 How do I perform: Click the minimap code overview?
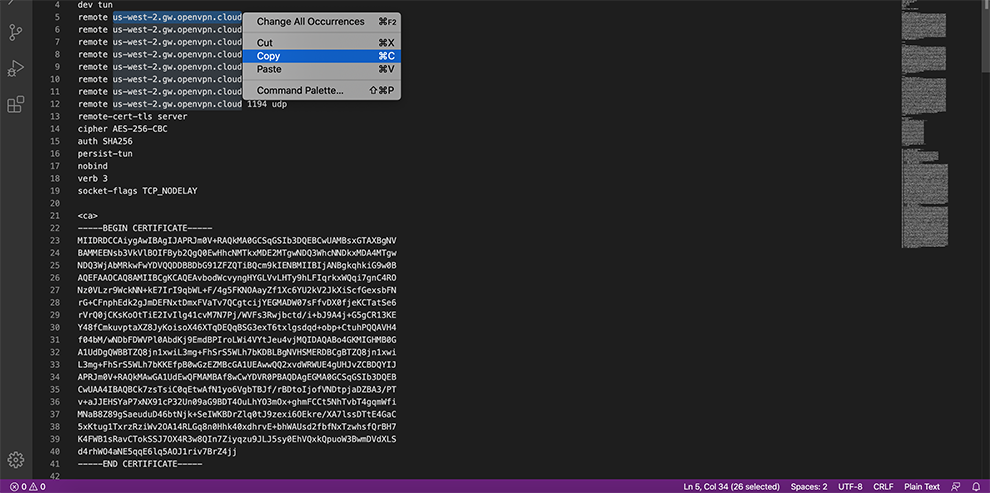(924, 150)
